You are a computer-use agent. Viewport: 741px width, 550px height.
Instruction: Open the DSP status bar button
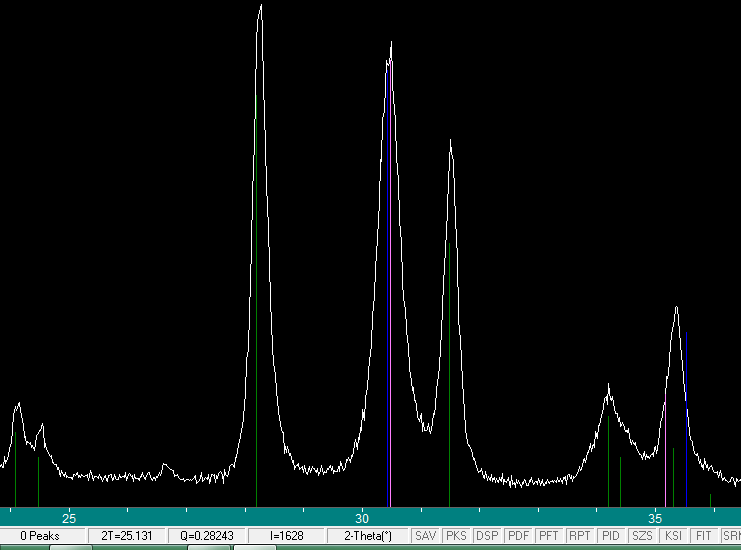tap(487, 536)
